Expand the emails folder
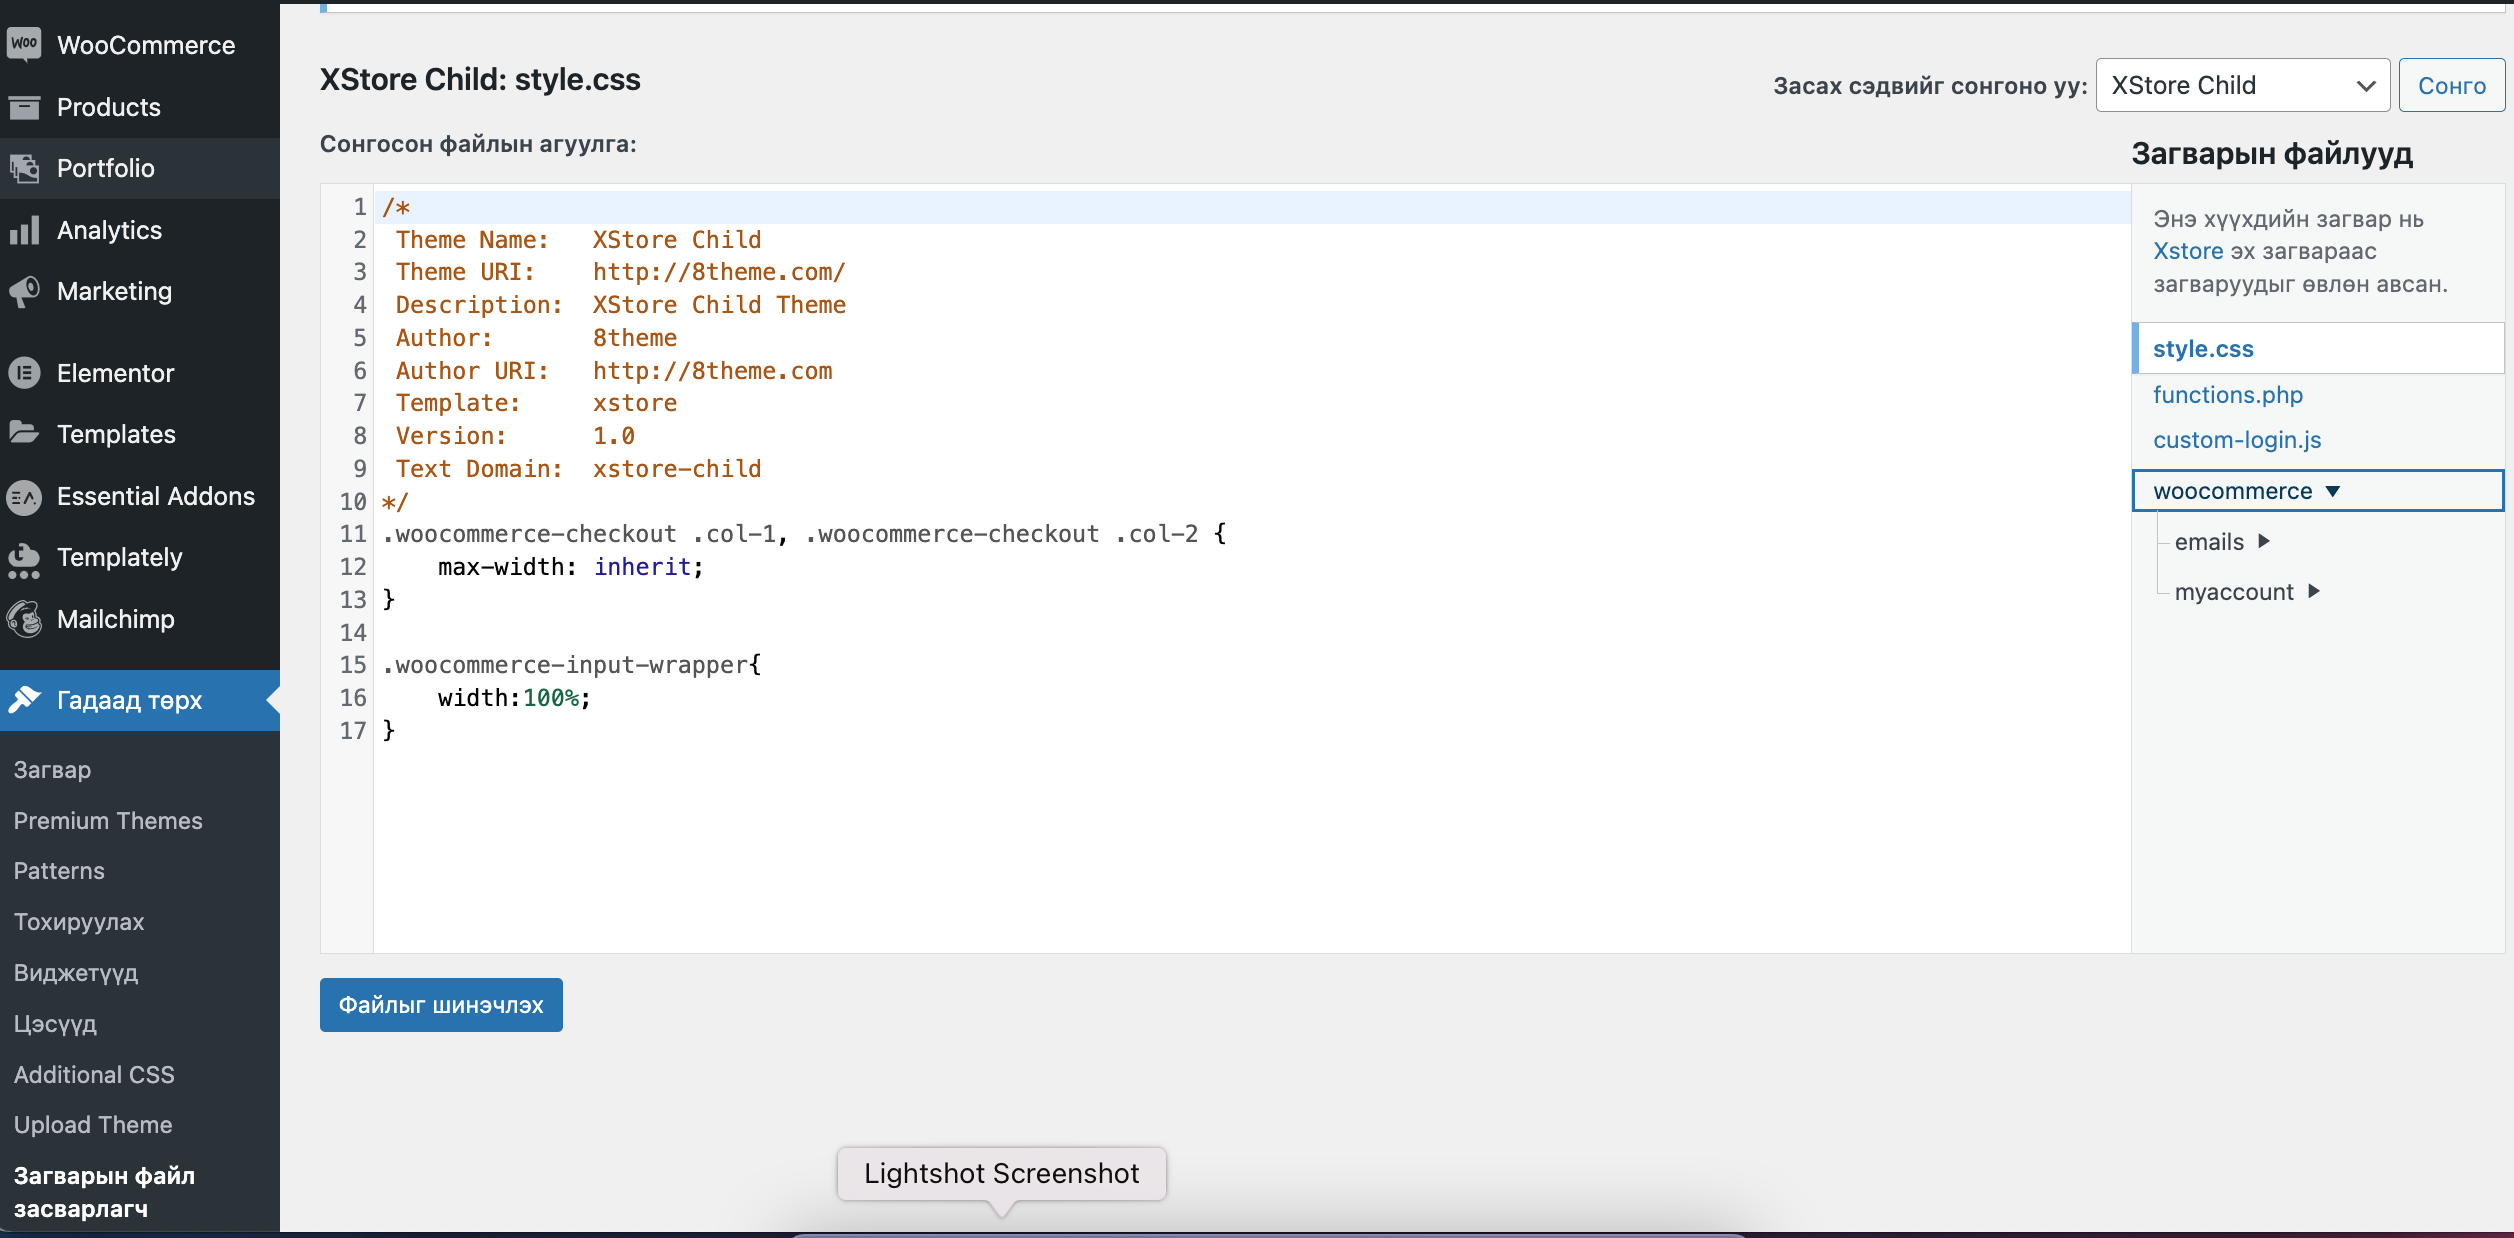 [2222, 542]
